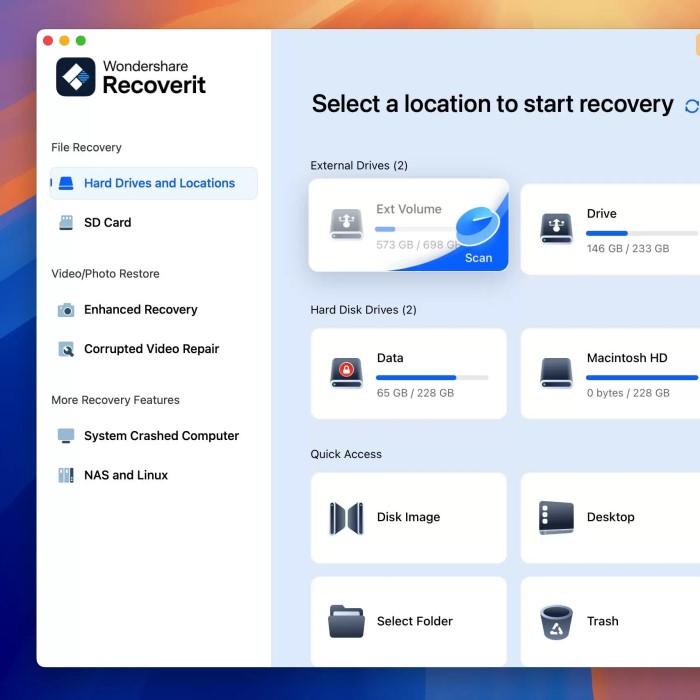The width and height of the screenshot is (700, 700).
Task: Click the blue Scan gauge icon
Action: 478,226
